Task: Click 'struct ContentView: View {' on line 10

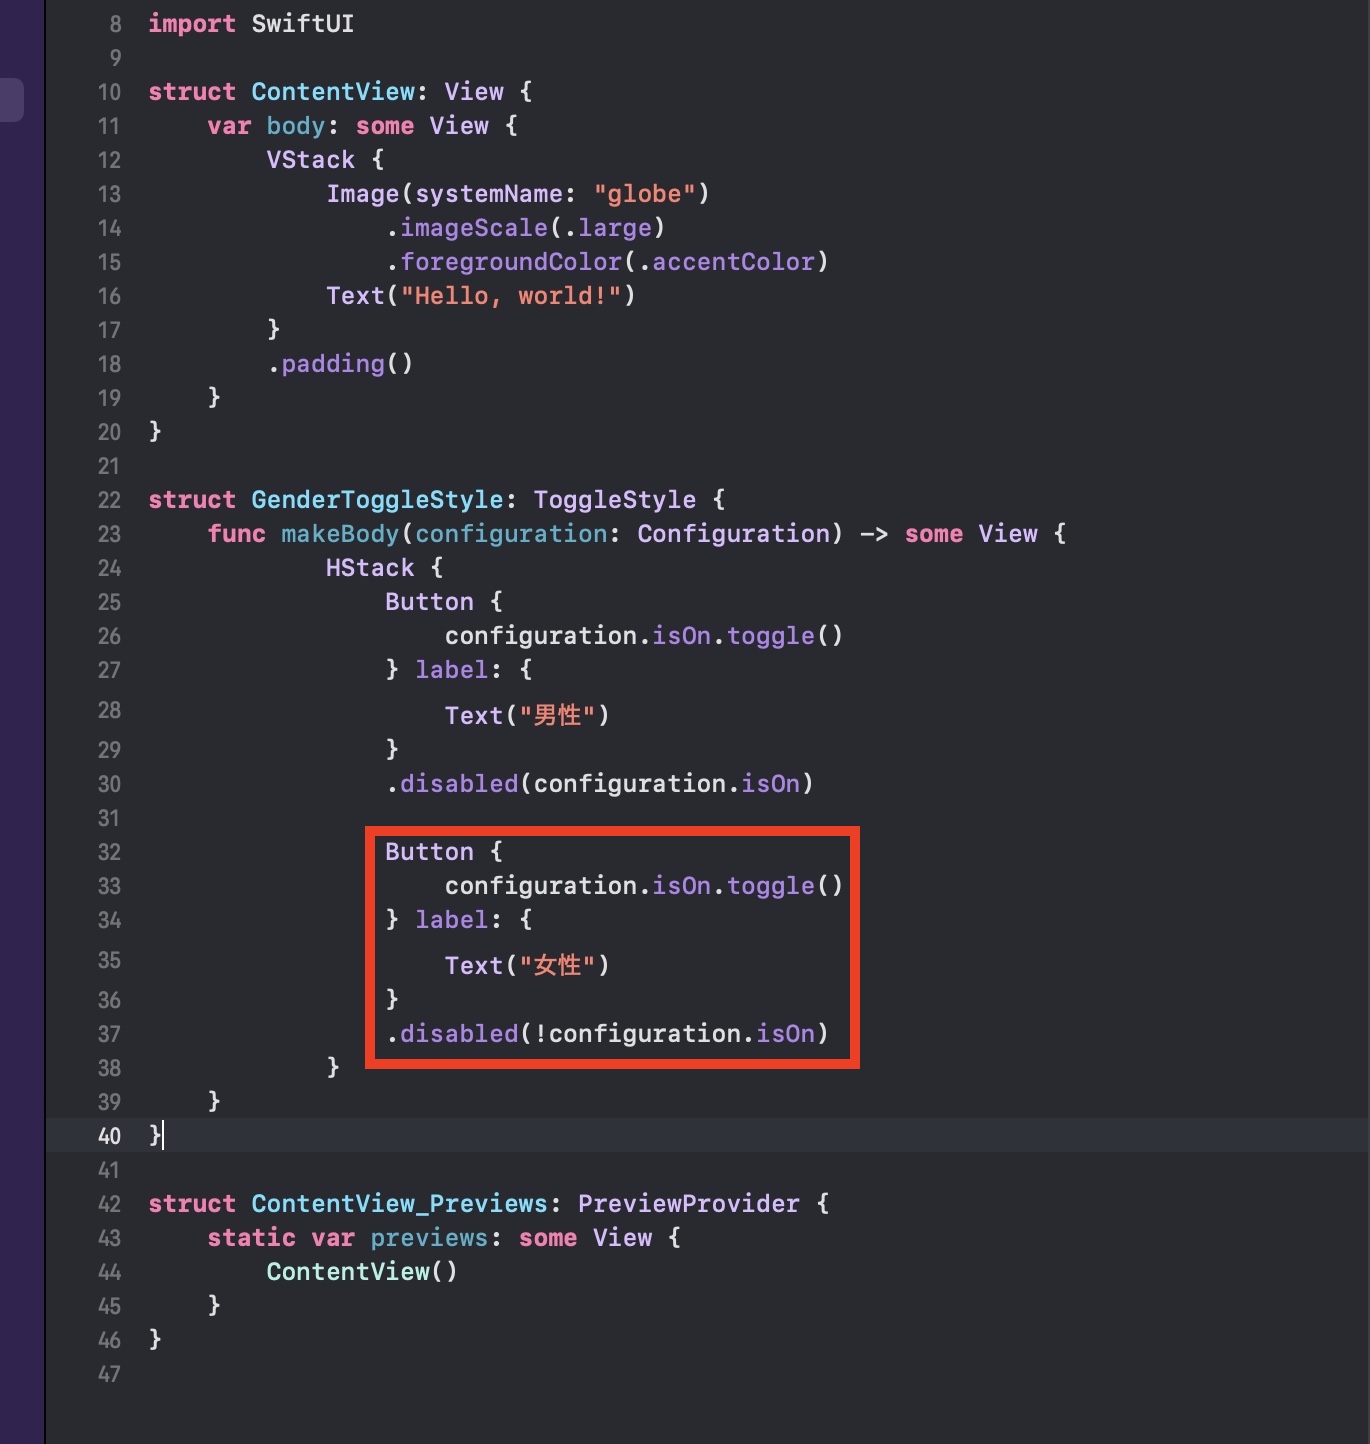Action: click(x=340, y=92)
